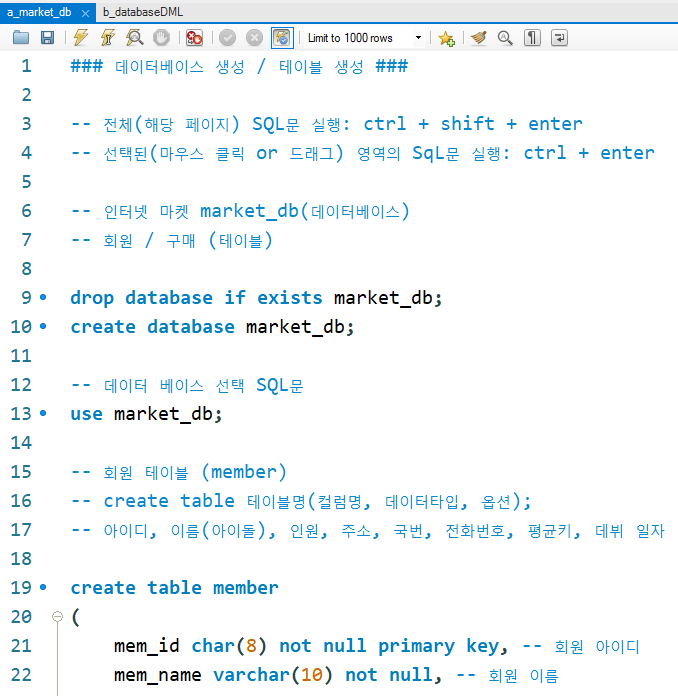This screenshot has width=678, height=696.
Task: Click the comment "market_db(데이터베이스)" on line 6
Action: click(x=305, y=211)
